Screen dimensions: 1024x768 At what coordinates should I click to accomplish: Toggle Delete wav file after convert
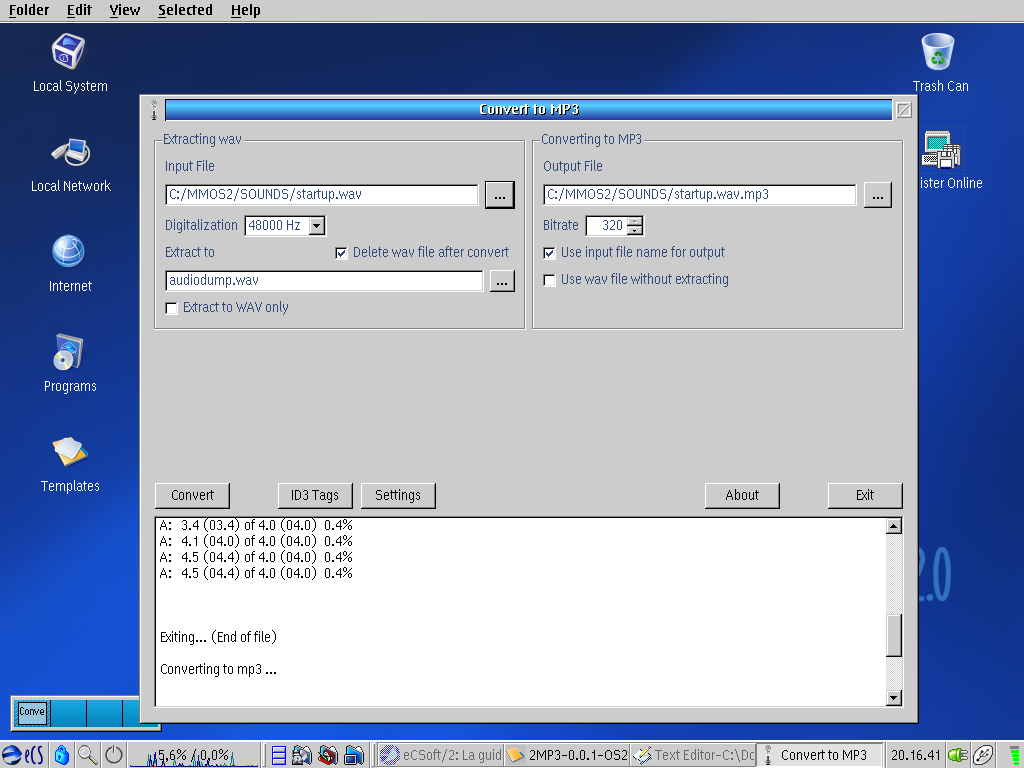pos(341,253)
